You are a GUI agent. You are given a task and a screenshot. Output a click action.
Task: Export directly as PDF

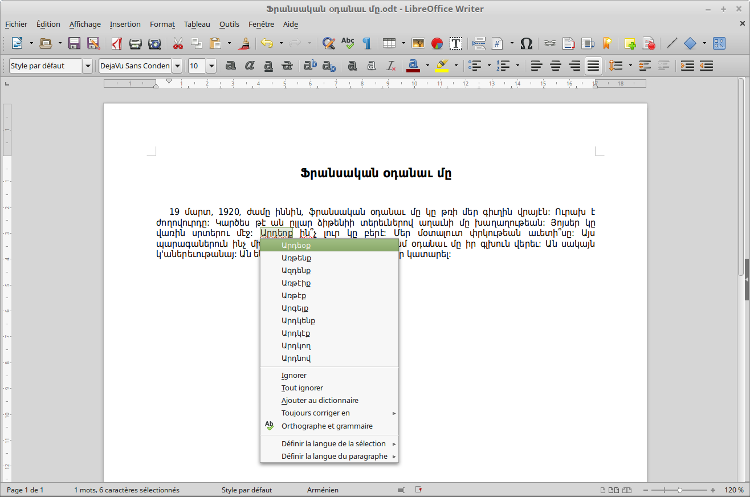[x=116, y=44]
